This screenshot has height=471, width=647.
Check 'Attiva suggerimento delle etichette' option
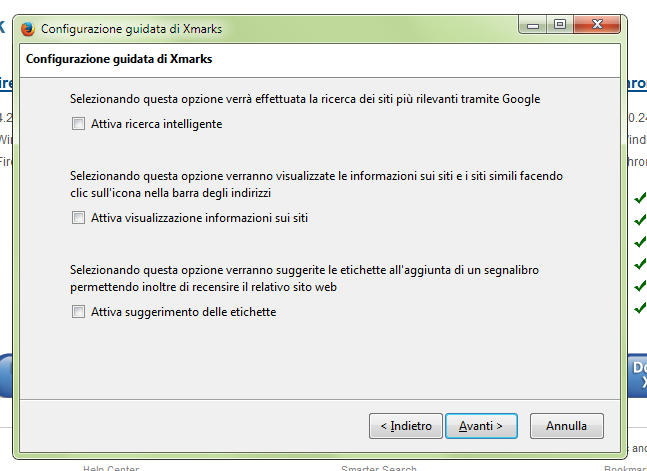[78, 312]
